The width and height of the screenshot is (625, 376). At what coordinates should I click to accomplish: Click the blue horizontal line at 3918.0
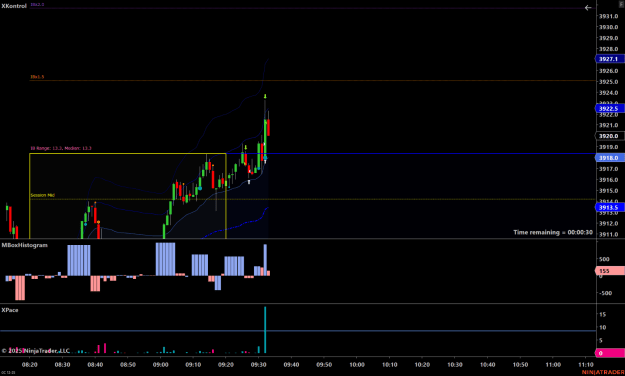(411, 154)
